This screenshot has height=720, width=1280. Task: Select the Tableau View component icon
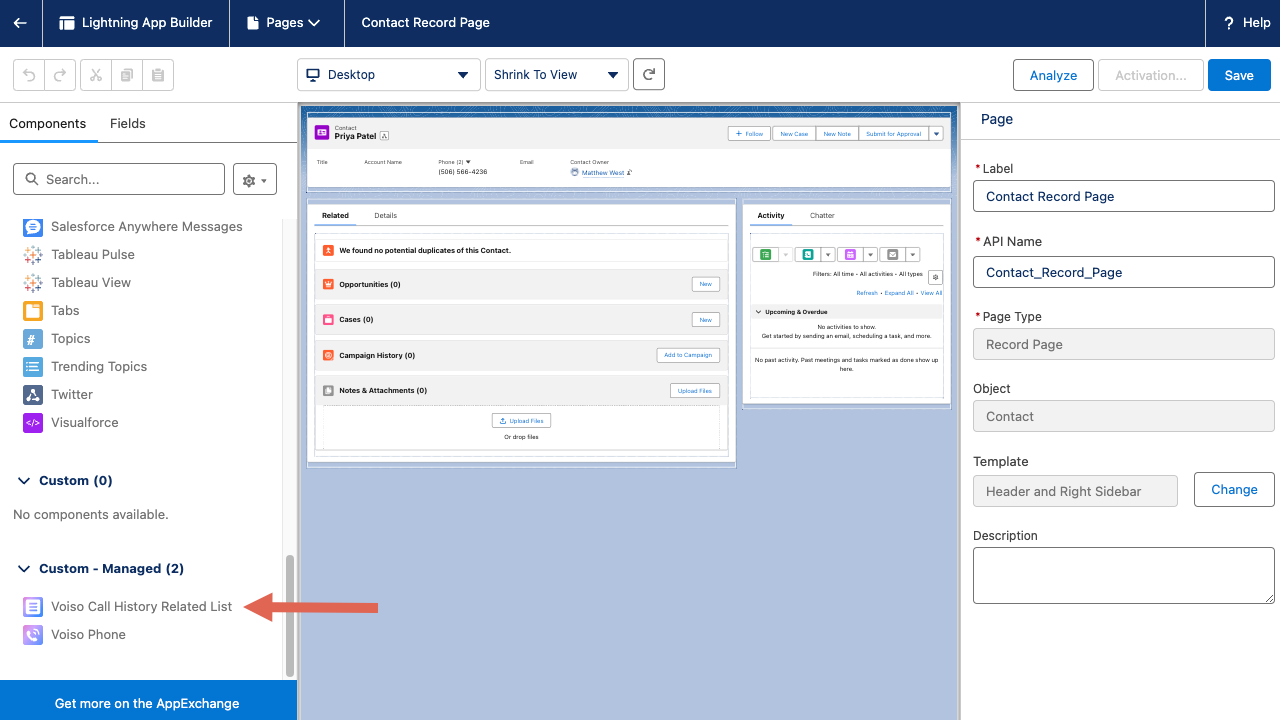(x=33, y=283)
